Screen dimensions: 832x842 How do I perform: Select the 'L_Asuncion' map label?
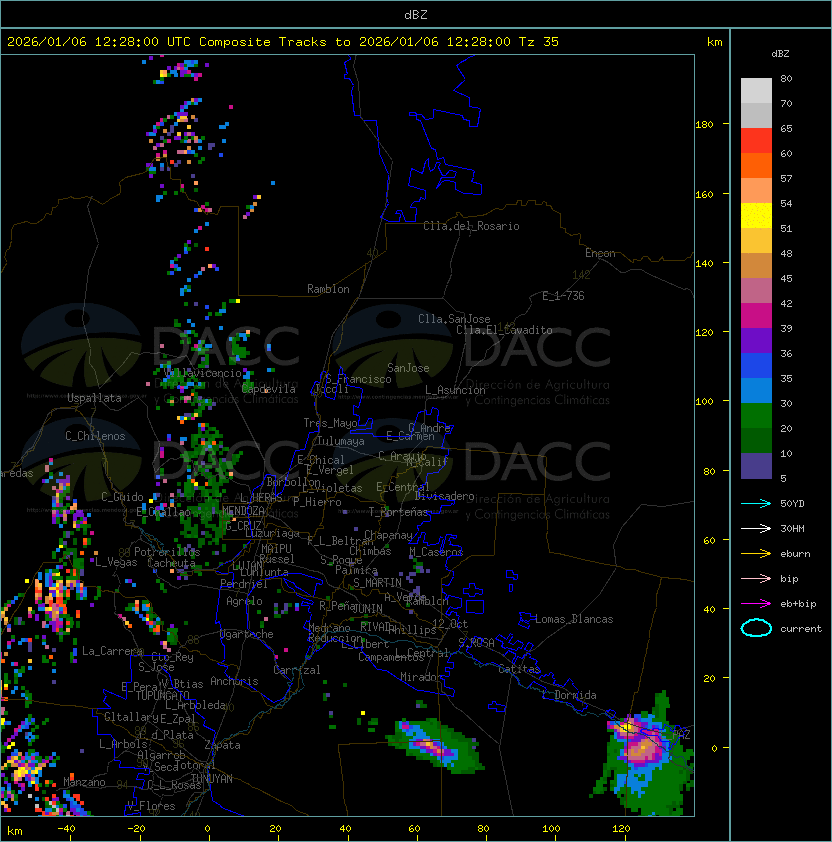(x=455, y=390)
